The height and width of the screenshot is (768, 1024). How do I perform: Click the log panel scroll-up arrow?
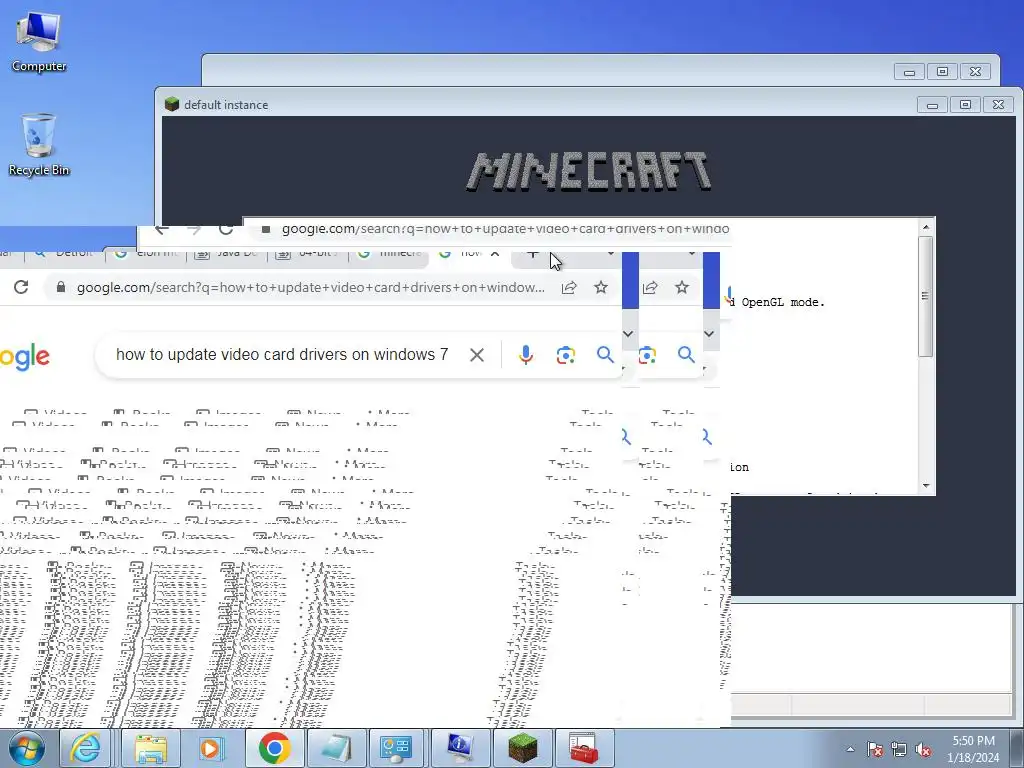pos(925,227)
